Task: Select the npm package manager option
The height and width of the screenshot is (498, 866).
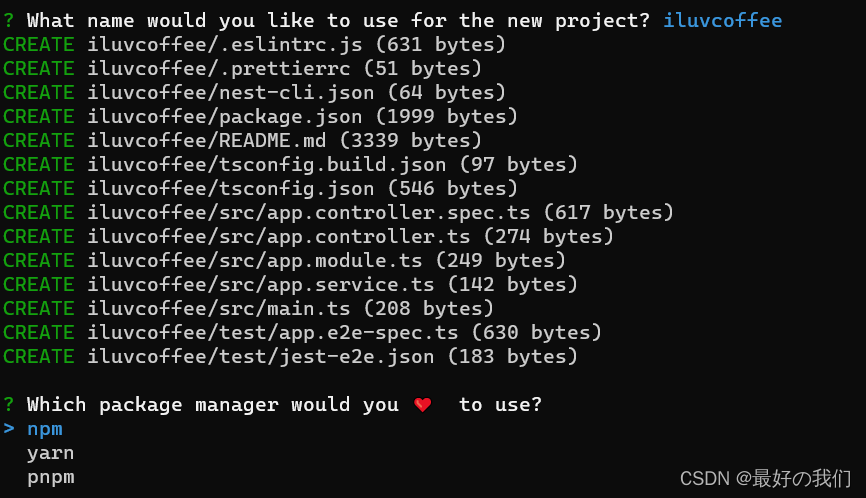Action: (x=45, y=429)
